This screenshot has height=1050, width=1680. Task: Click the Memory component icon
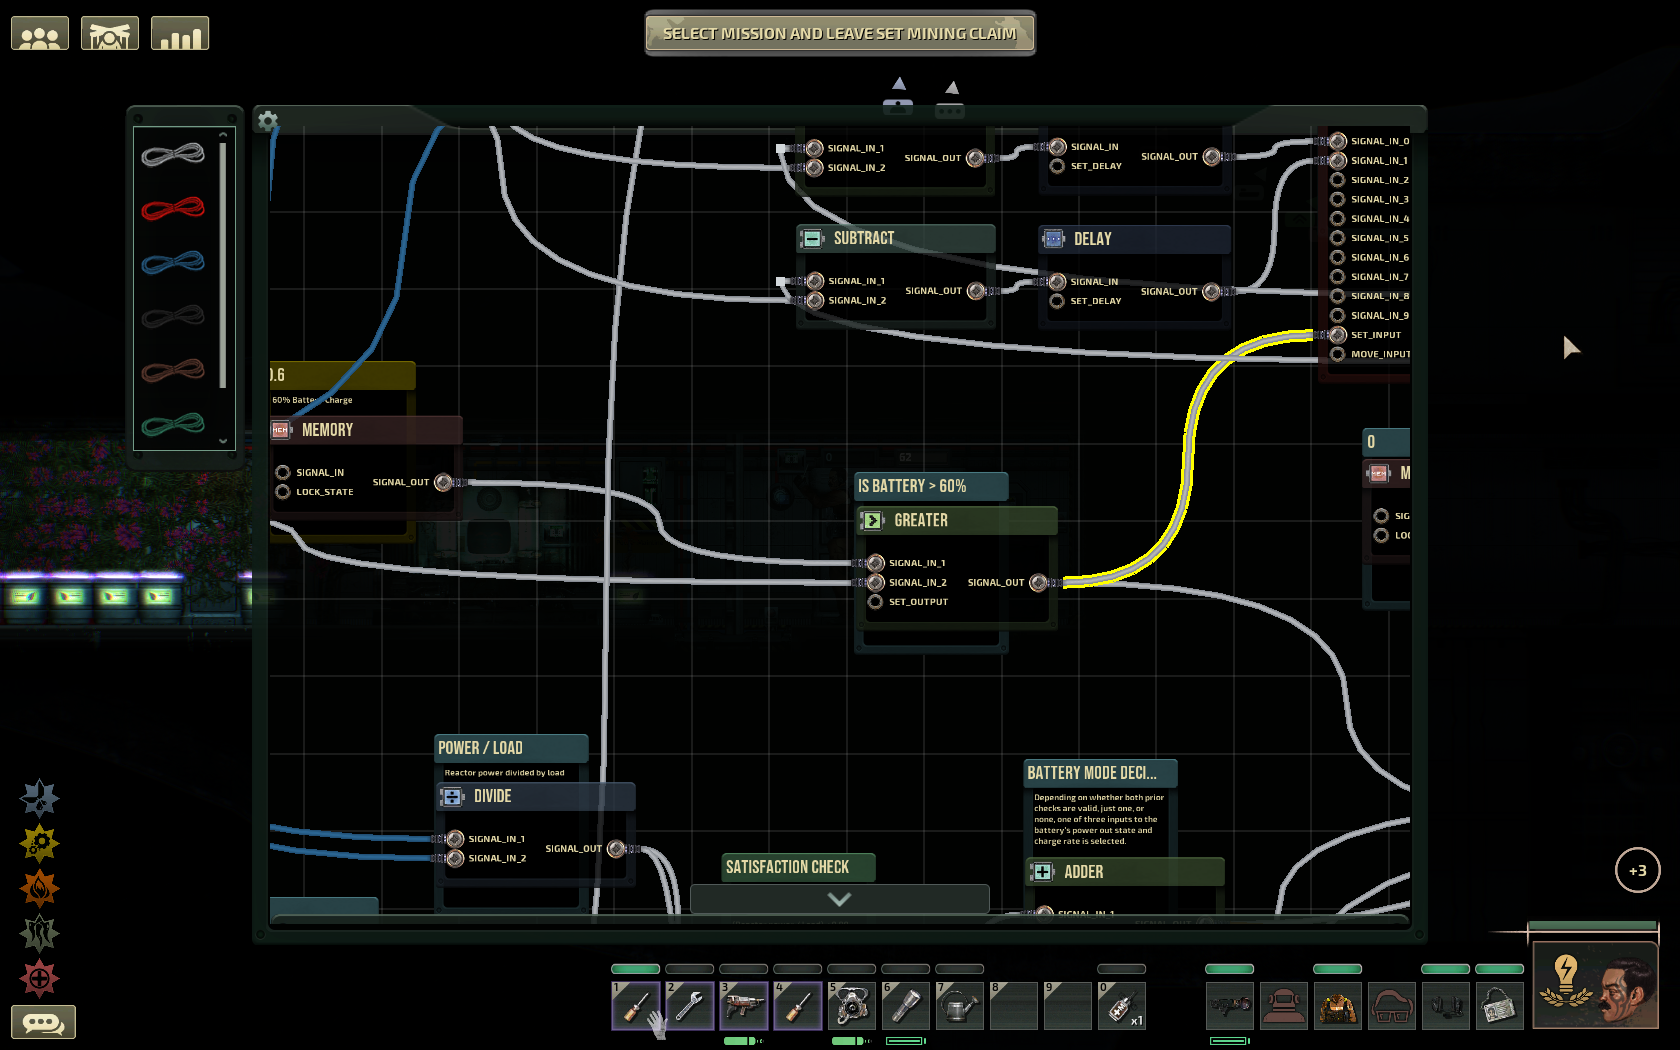281,430
